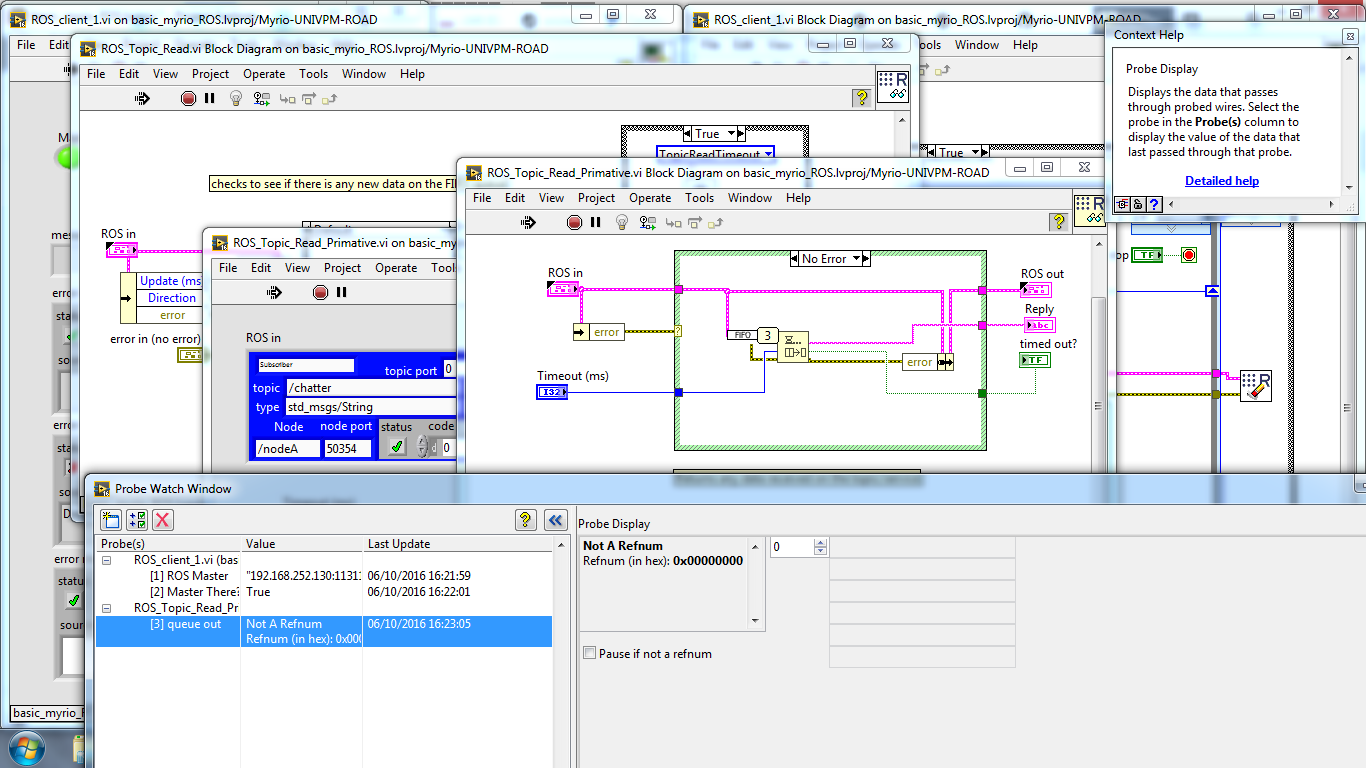Show context help from Primative block diagram toolbar
The image size is (1366, 768).
click(x=1060, y=222)
